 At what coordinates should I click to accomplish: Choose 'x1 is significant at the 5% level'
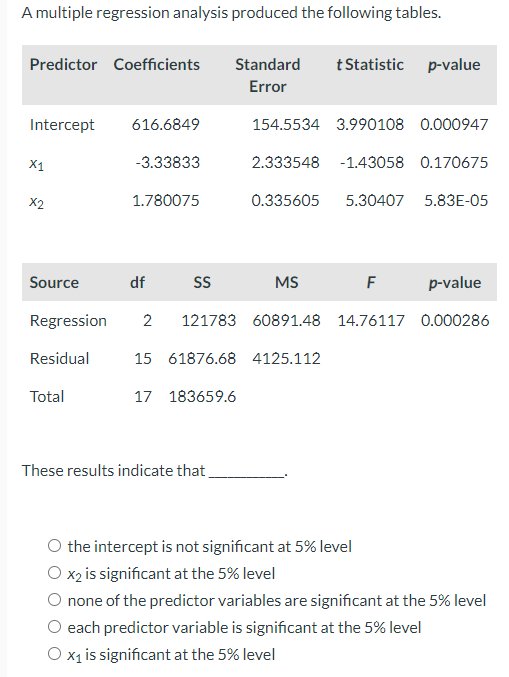54,655
